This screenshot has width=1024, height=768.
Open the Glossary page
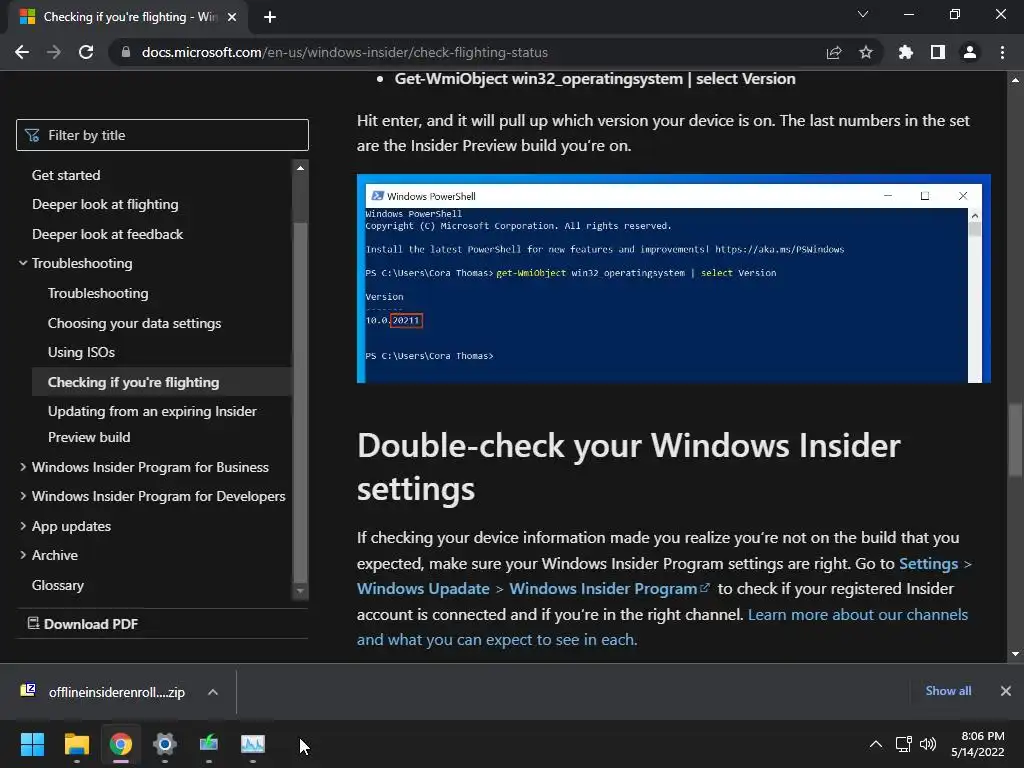click(x=57, y=585)
